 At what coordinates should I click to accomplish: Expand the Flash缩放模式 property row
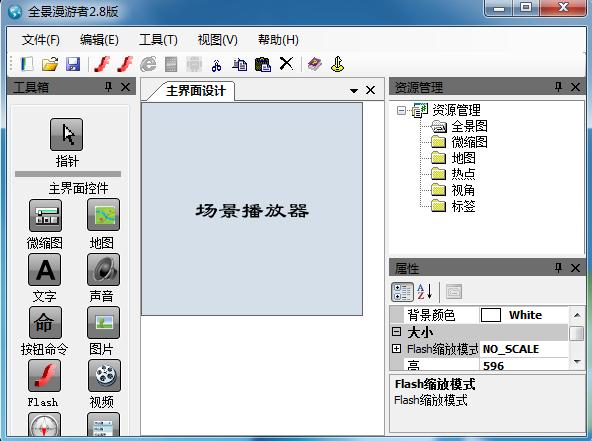click(x=396, y=348)
